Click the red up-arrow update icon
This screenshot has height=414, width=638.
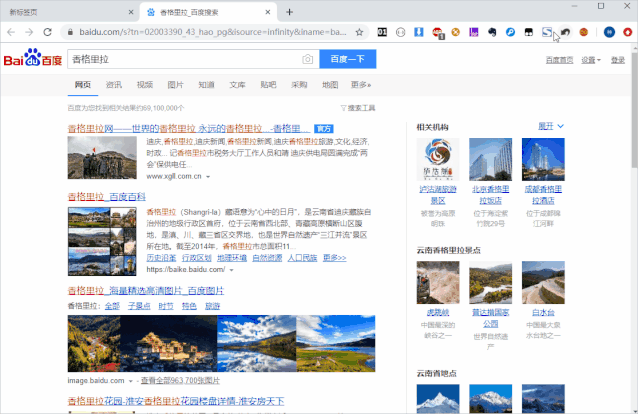pos(627,32)
